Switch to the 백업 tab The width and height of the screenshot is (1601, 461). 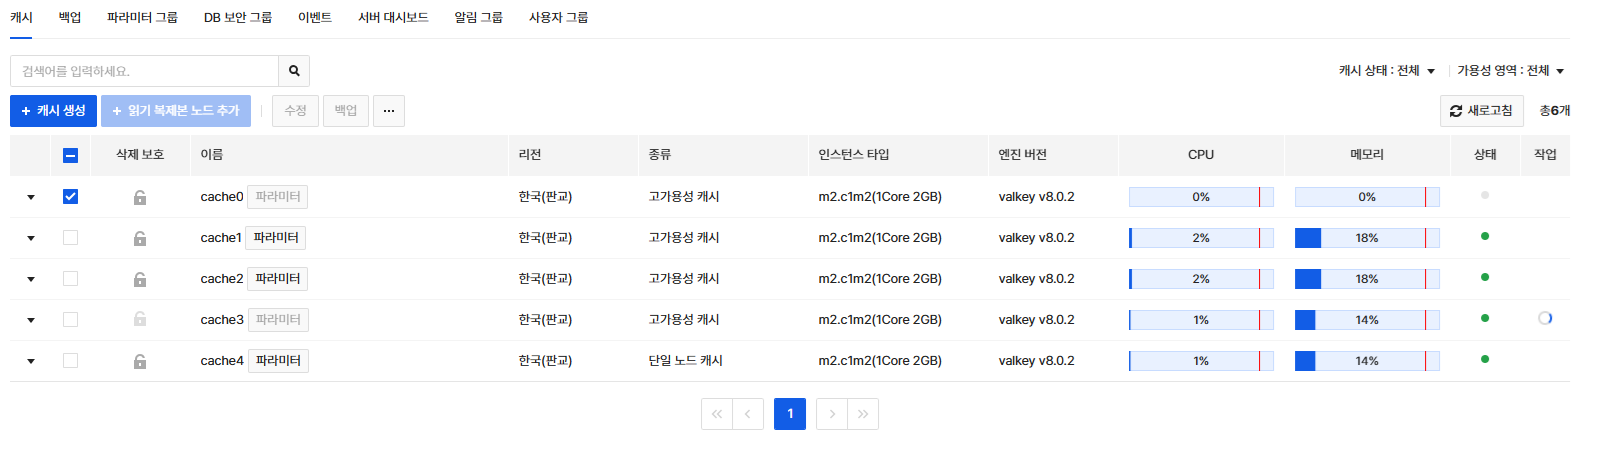[70, 17]
